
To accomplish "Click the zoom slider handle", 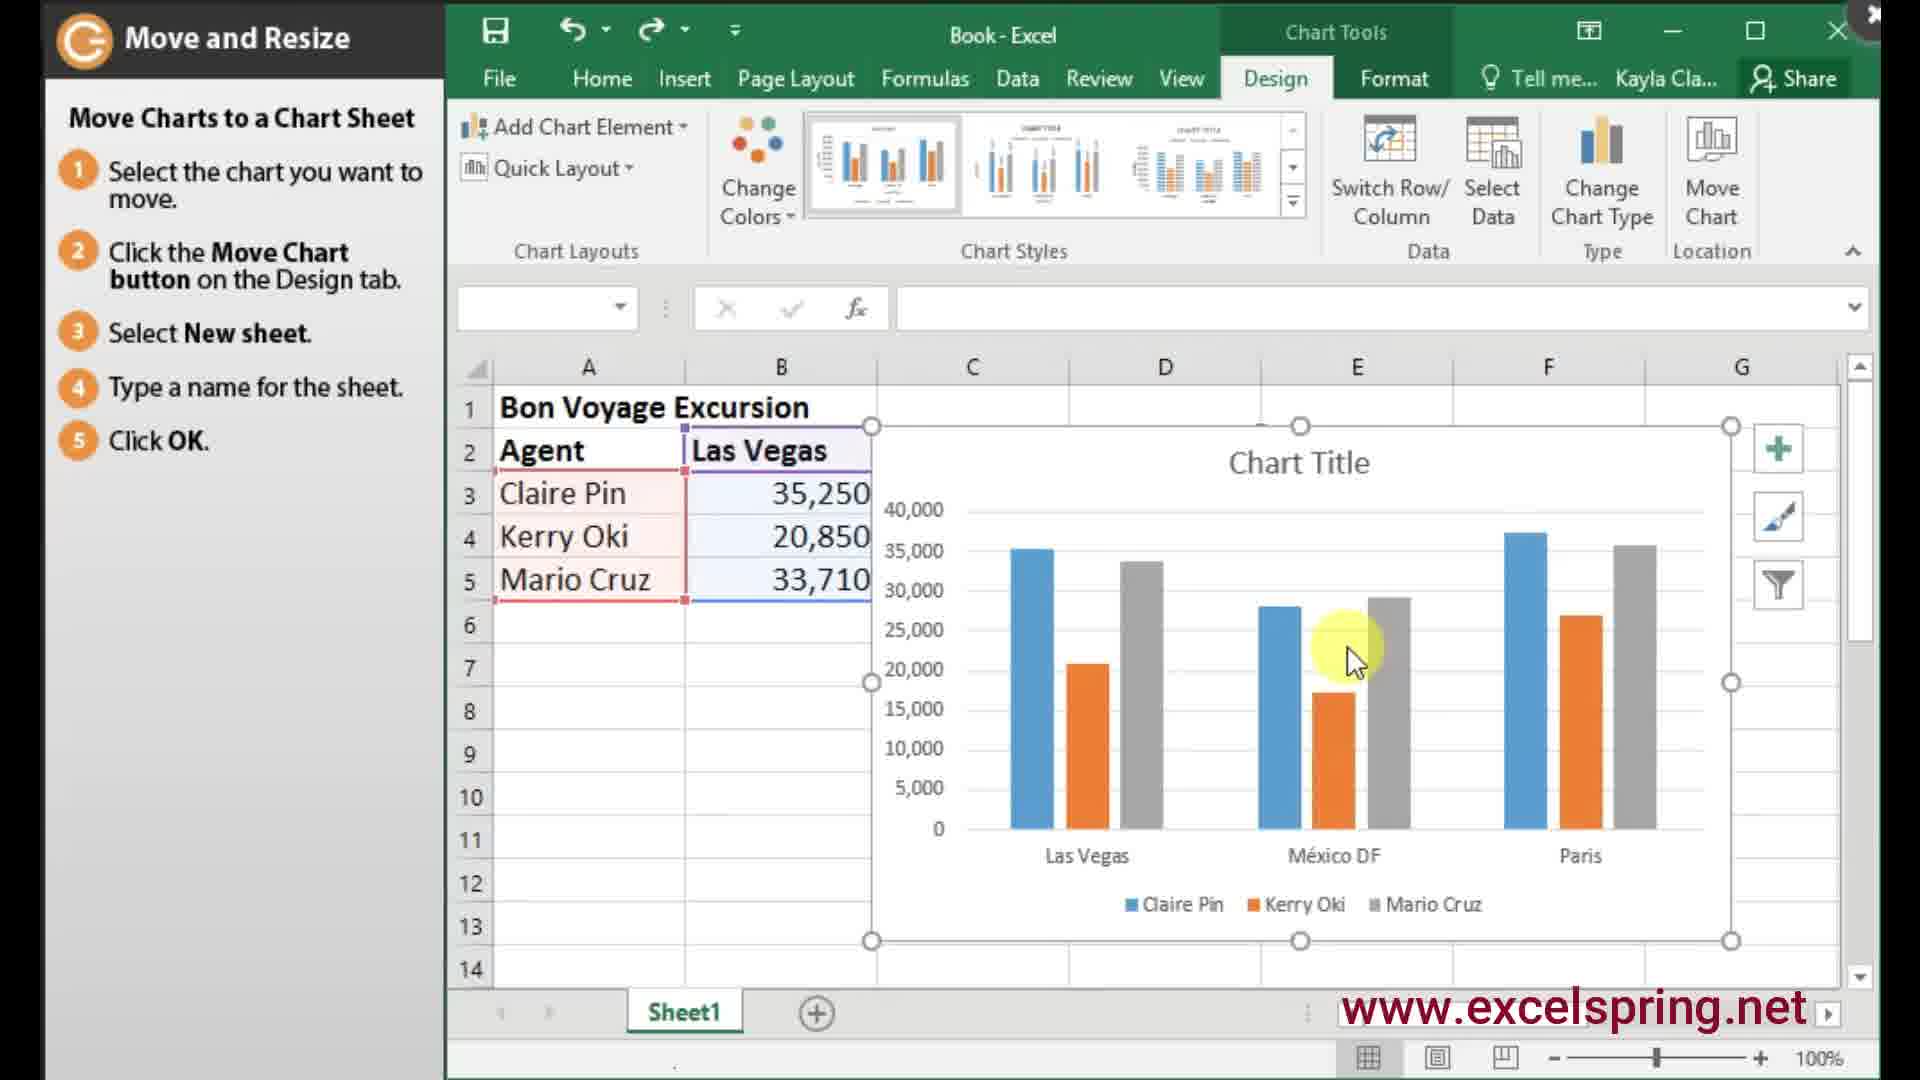I will [1657, 1058].
